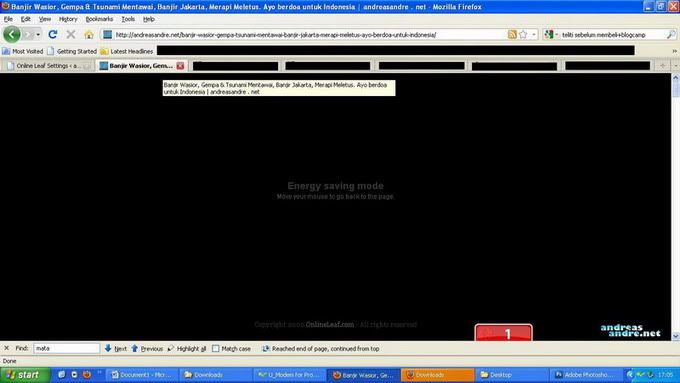Reload the page with the blue refresh icon

[x=53, y=34]
